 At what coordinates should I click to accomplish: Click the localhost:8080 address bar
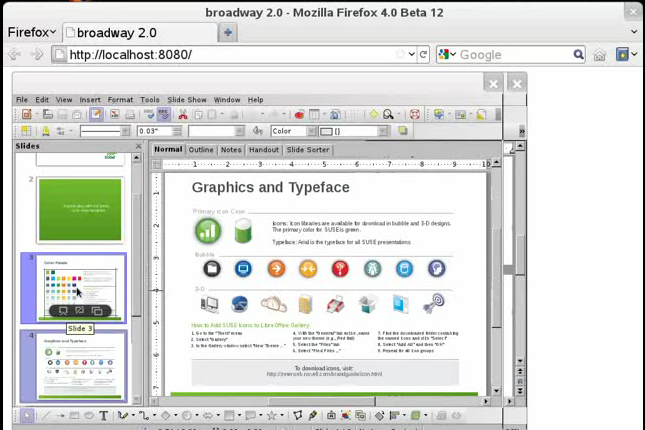point(230,54)
